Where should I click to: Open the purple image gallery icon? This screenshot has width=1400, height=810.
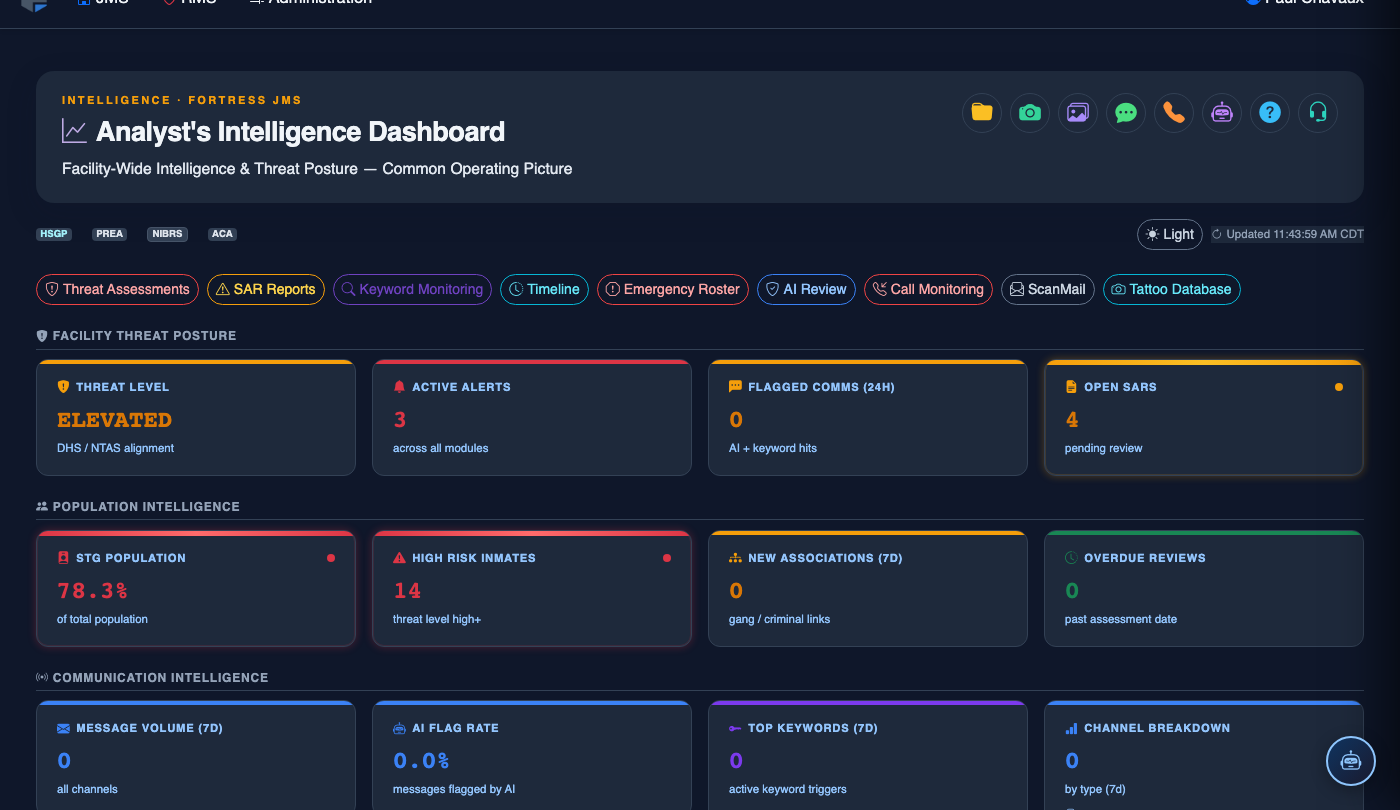coord(1078,113)
